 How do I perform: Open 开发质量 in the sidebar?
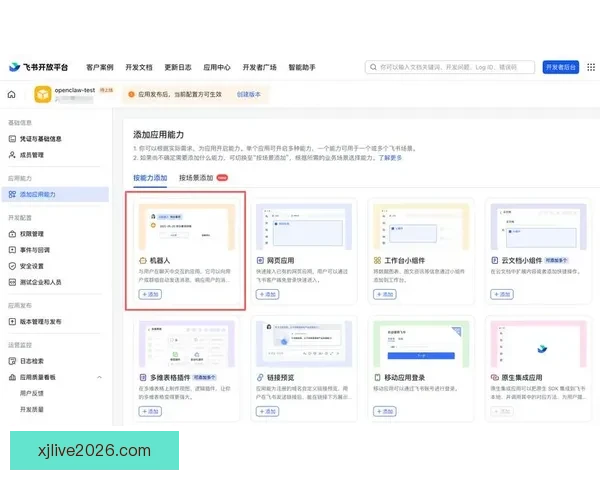point(32,410)
